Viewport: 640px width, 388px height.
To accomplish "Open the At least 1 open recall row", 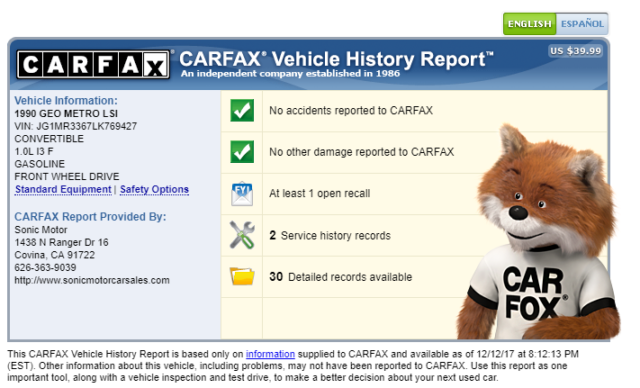I will [x=414, y=193].
